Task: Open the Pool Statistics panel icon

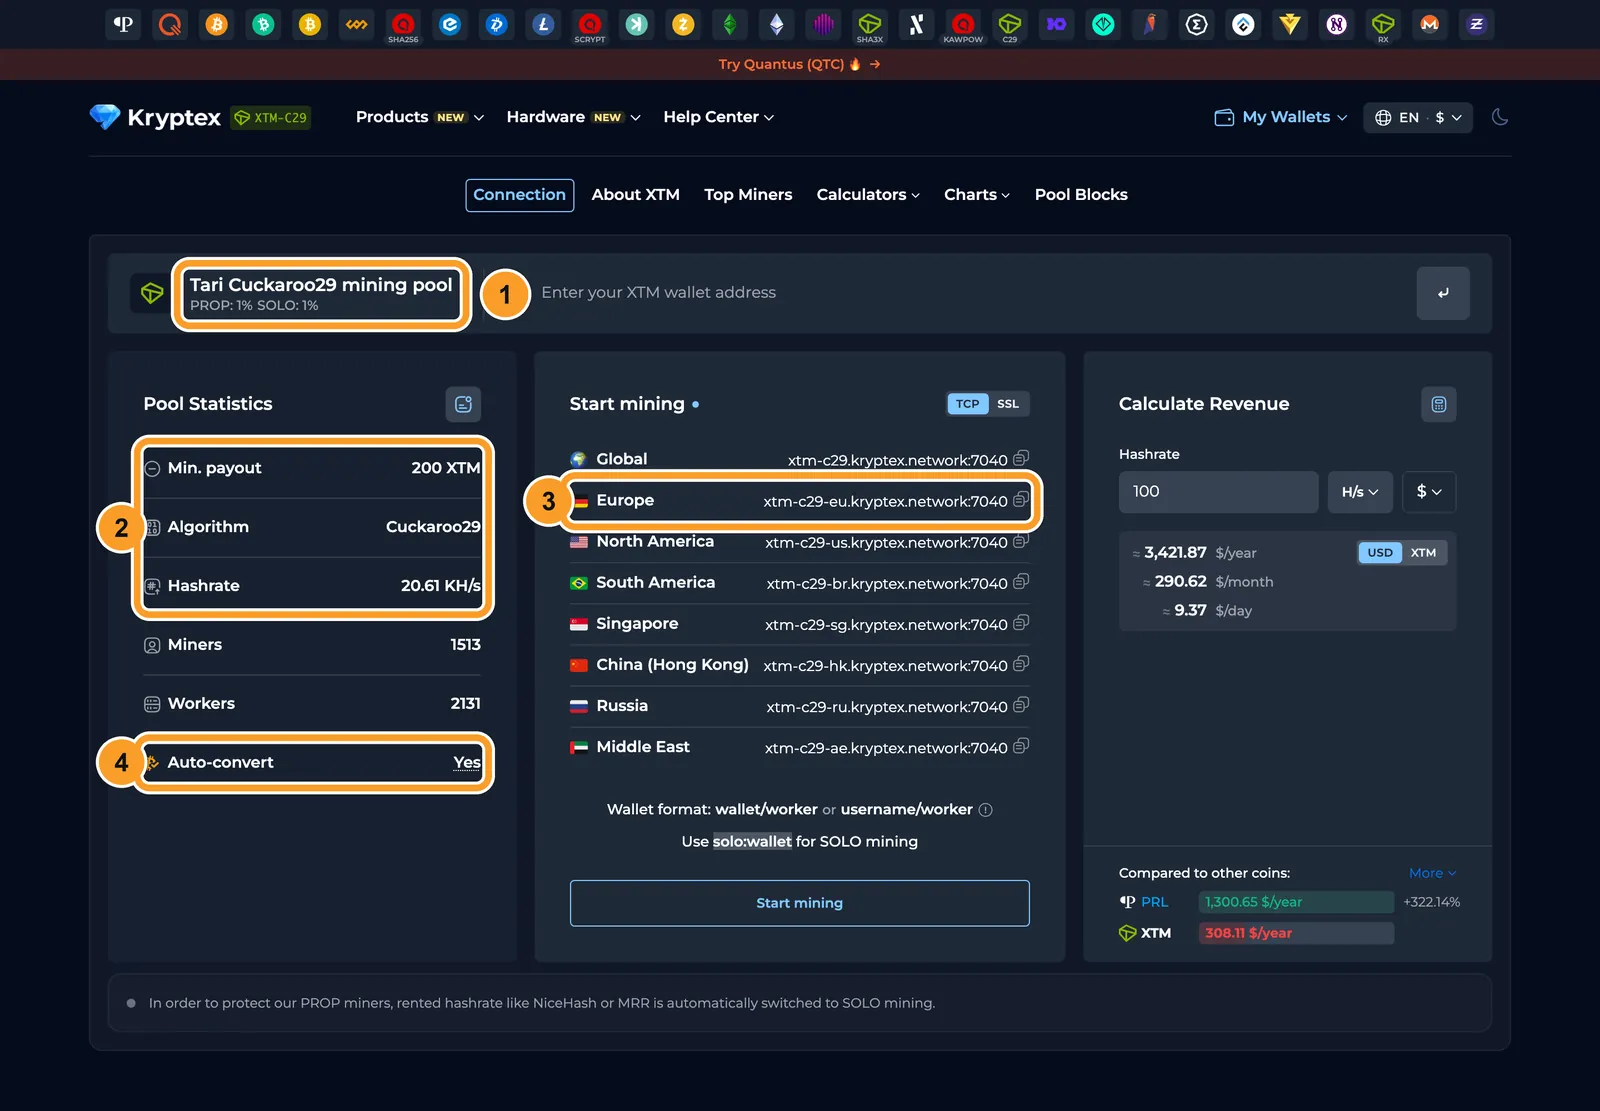Action: tap(463, 404)
